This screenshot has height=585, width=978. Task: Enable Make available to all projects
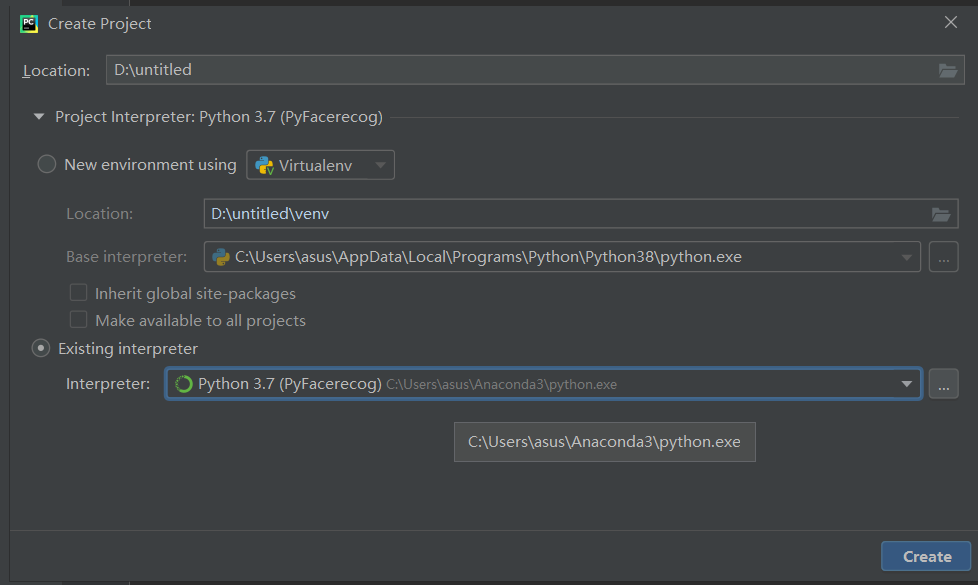[78, 320]
